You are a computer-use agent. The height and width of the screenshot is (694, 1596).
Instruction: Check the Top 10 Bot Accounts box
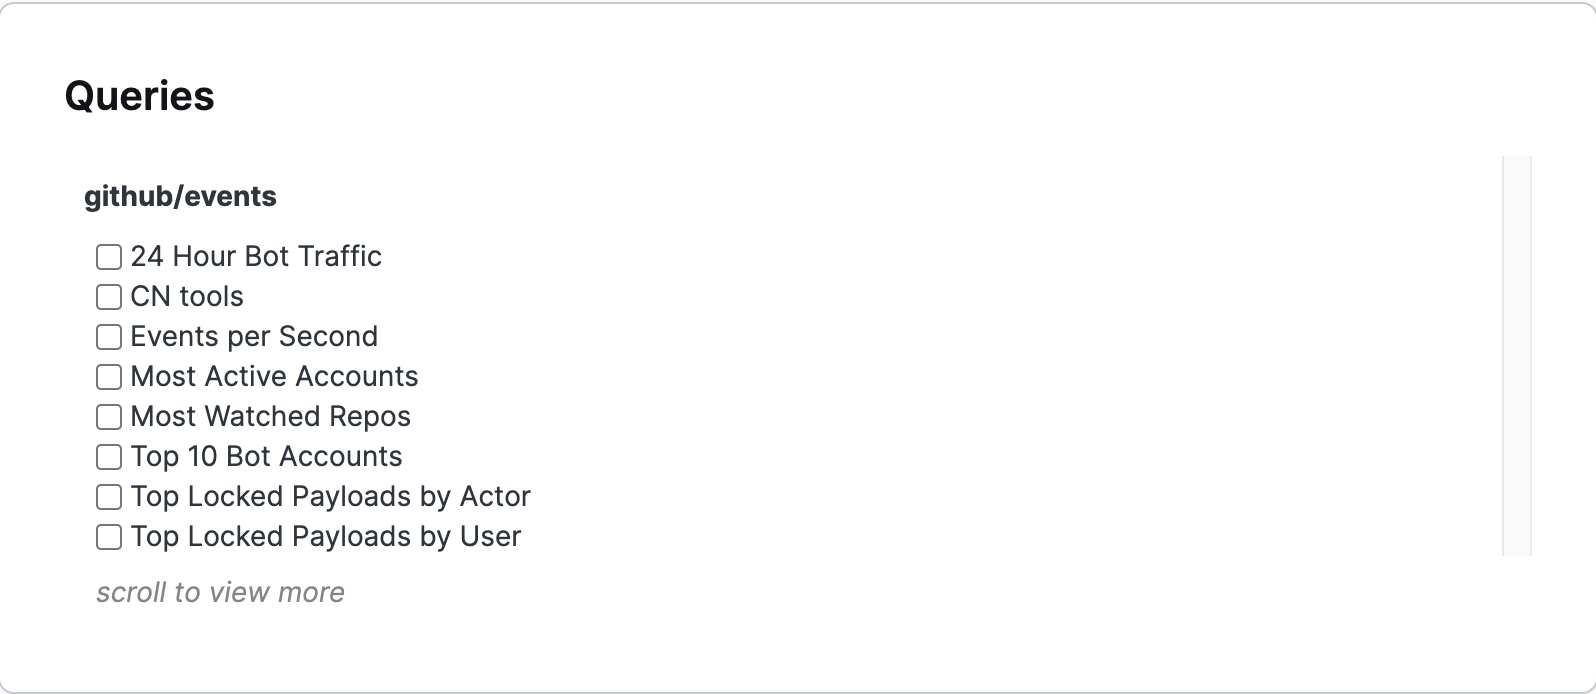coord(109,457)
